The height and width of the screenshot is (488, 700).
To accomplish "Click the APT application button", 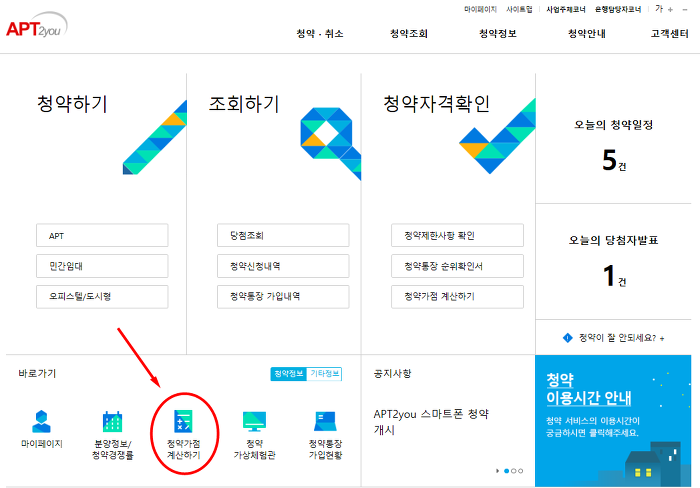I will point(102,235).
